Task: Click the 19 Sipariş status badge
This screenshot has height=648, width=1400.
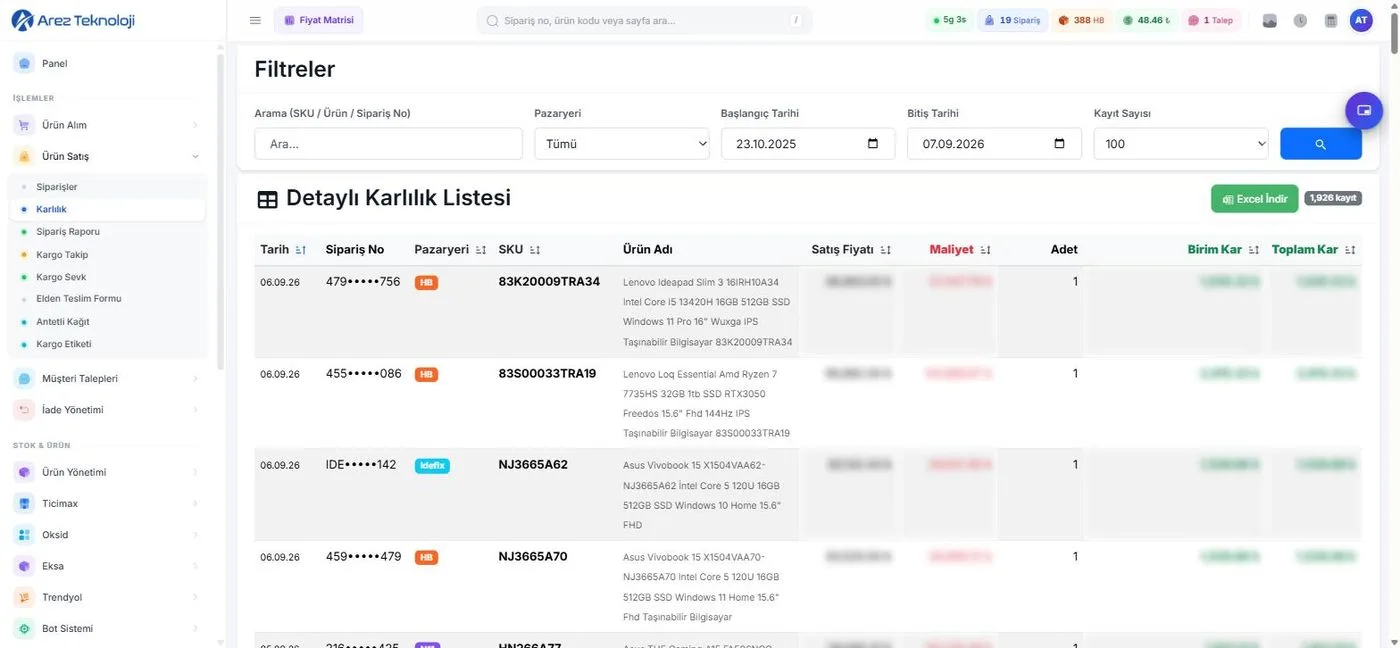Action: tap(1013, 20)
